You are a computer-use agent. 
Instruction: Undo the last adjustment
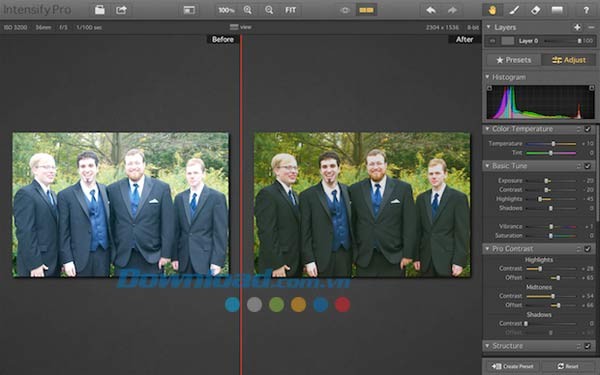pos(431,10)
